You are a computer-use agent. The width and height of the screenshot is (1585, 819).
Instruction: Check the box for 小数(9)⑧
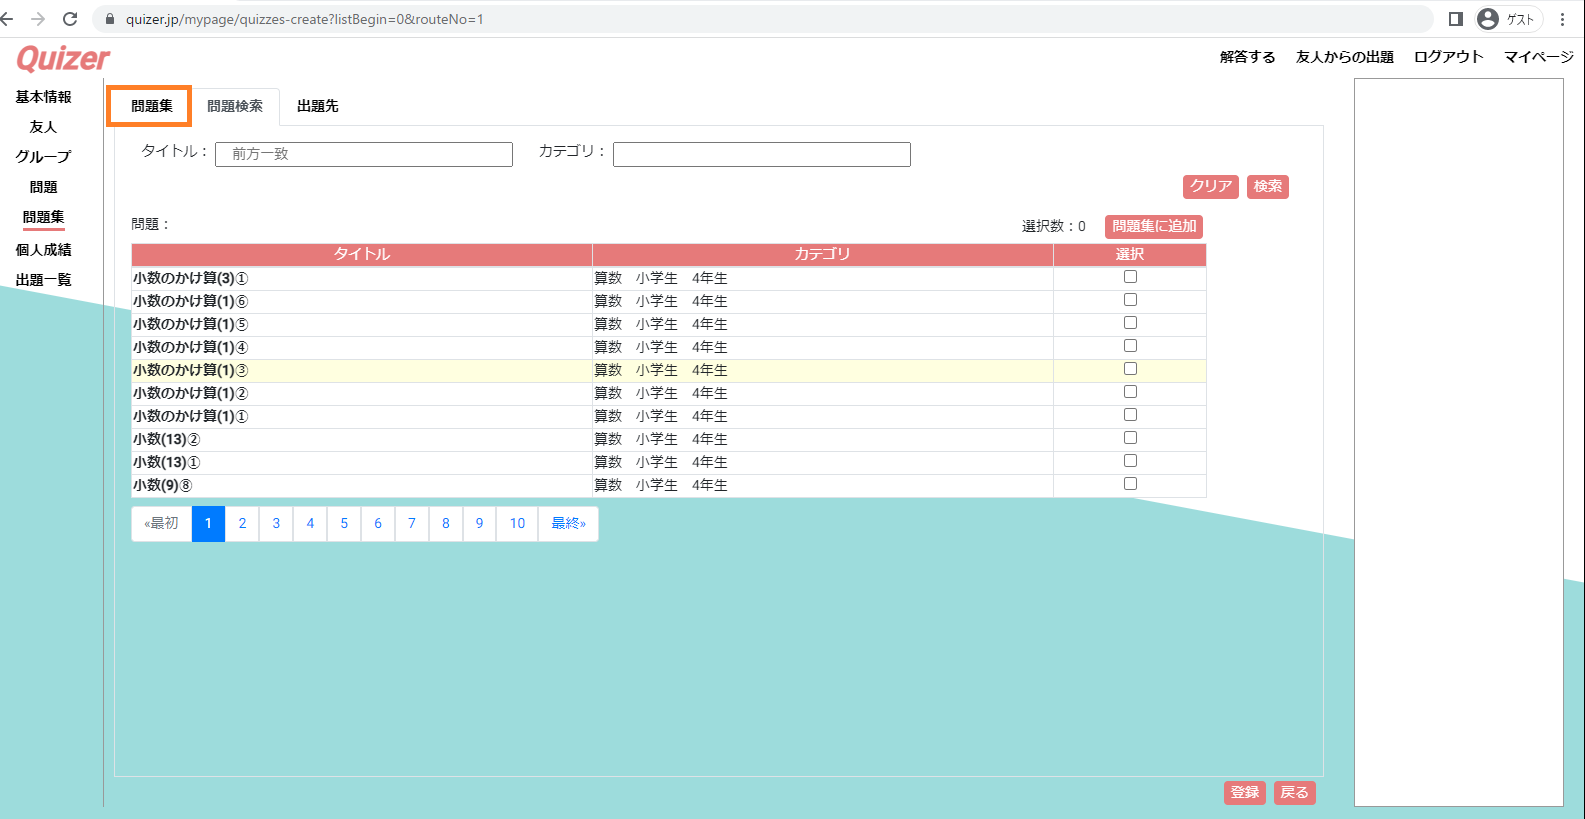click(1130, 484)
